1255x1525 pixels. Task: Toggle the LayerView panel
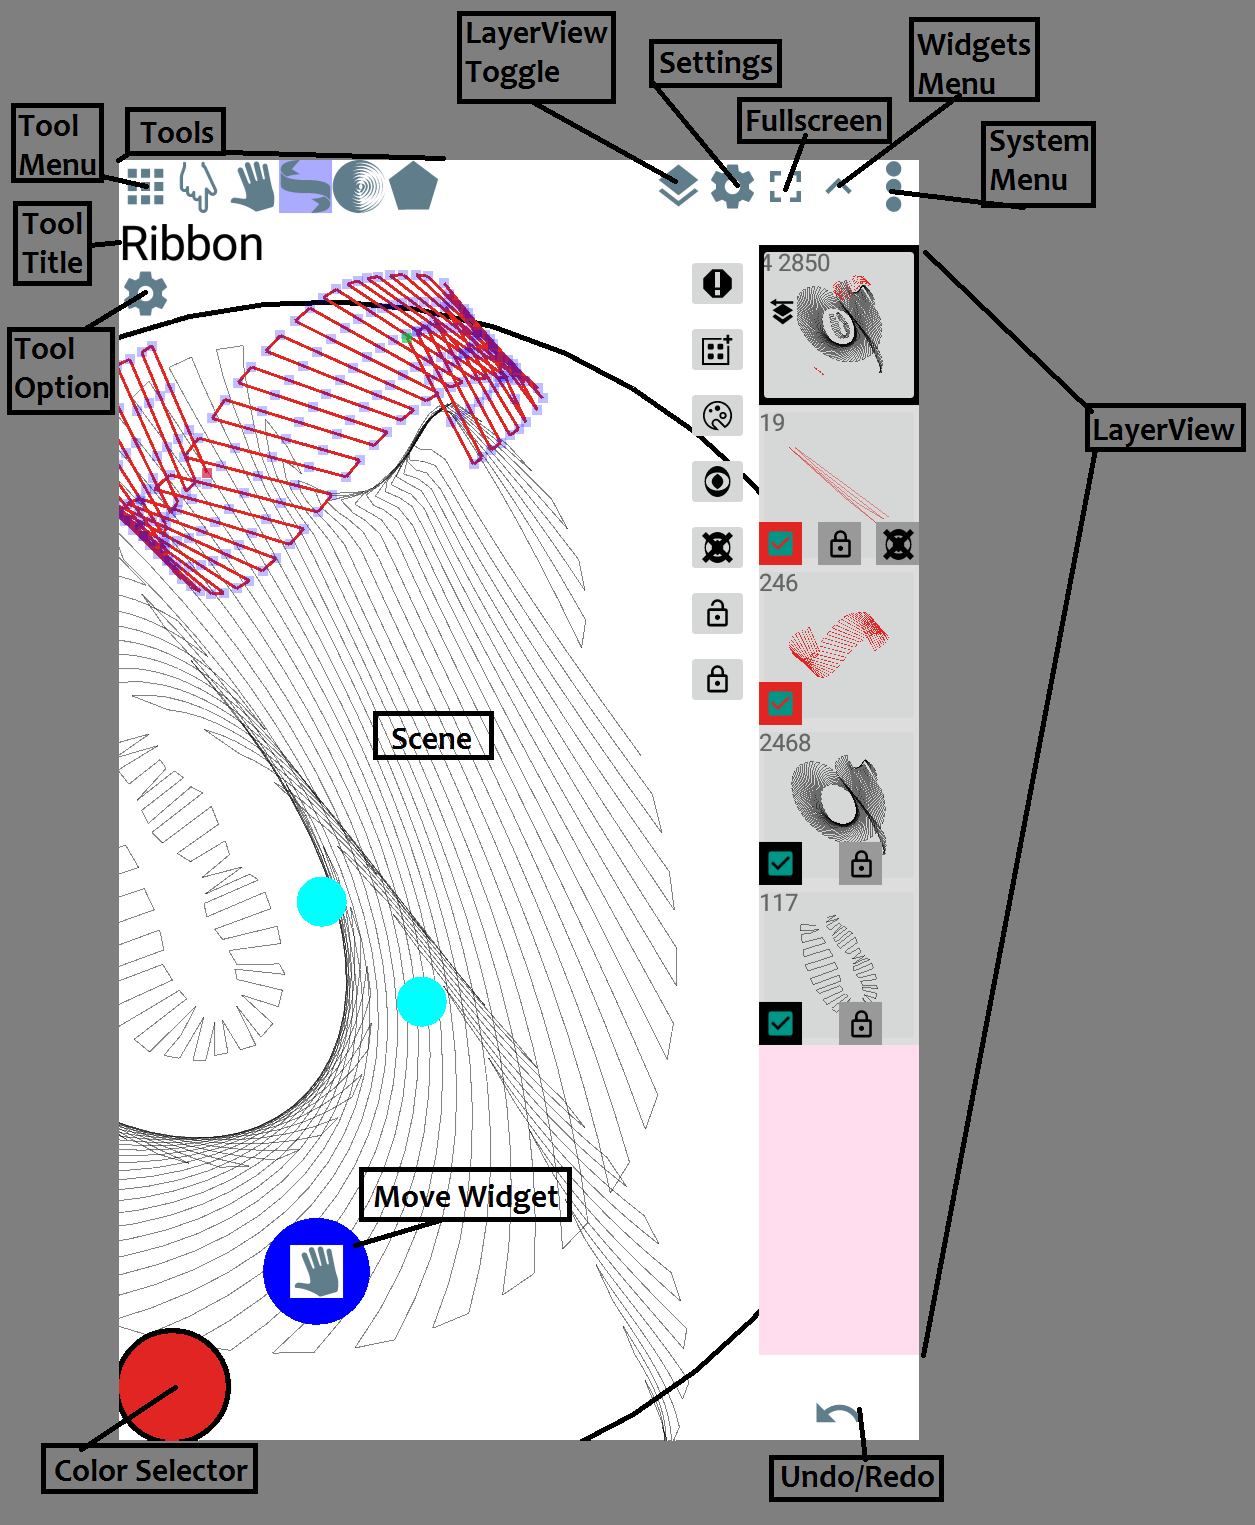click(x=680, y=186)
